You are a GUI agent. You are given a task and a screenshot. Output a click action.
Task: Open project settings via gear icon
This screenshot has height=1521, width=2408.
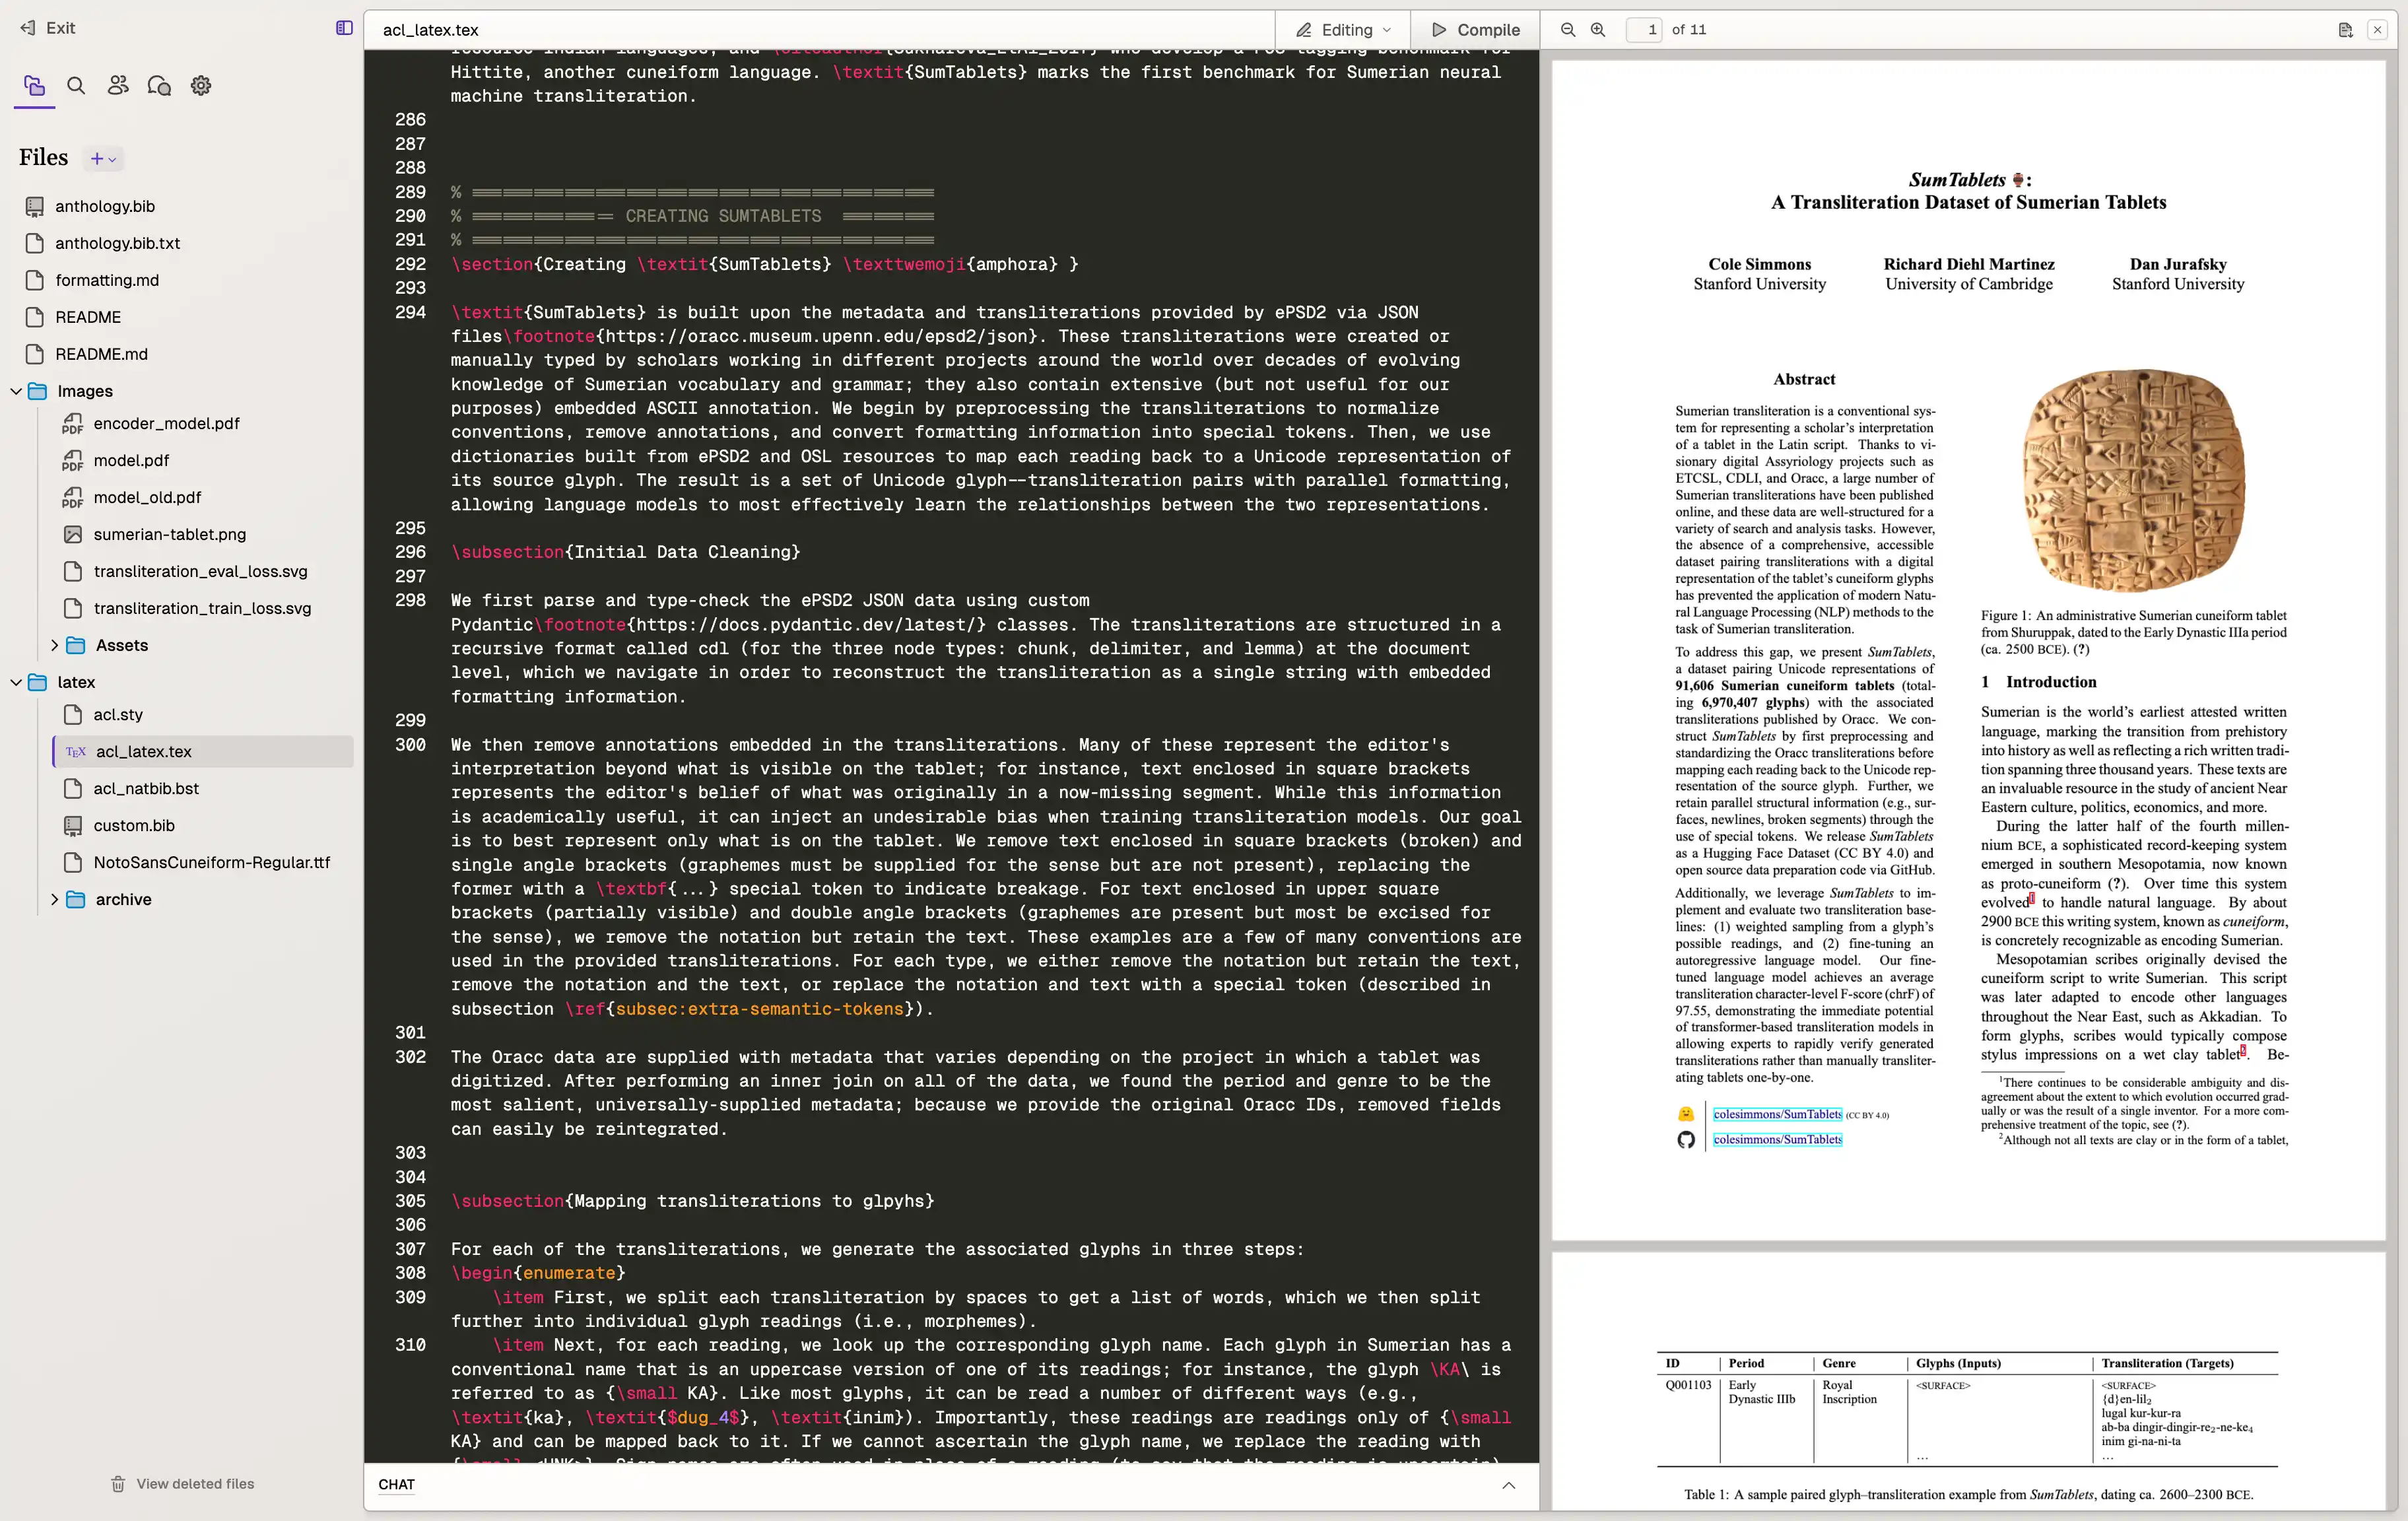click(200, 86)
